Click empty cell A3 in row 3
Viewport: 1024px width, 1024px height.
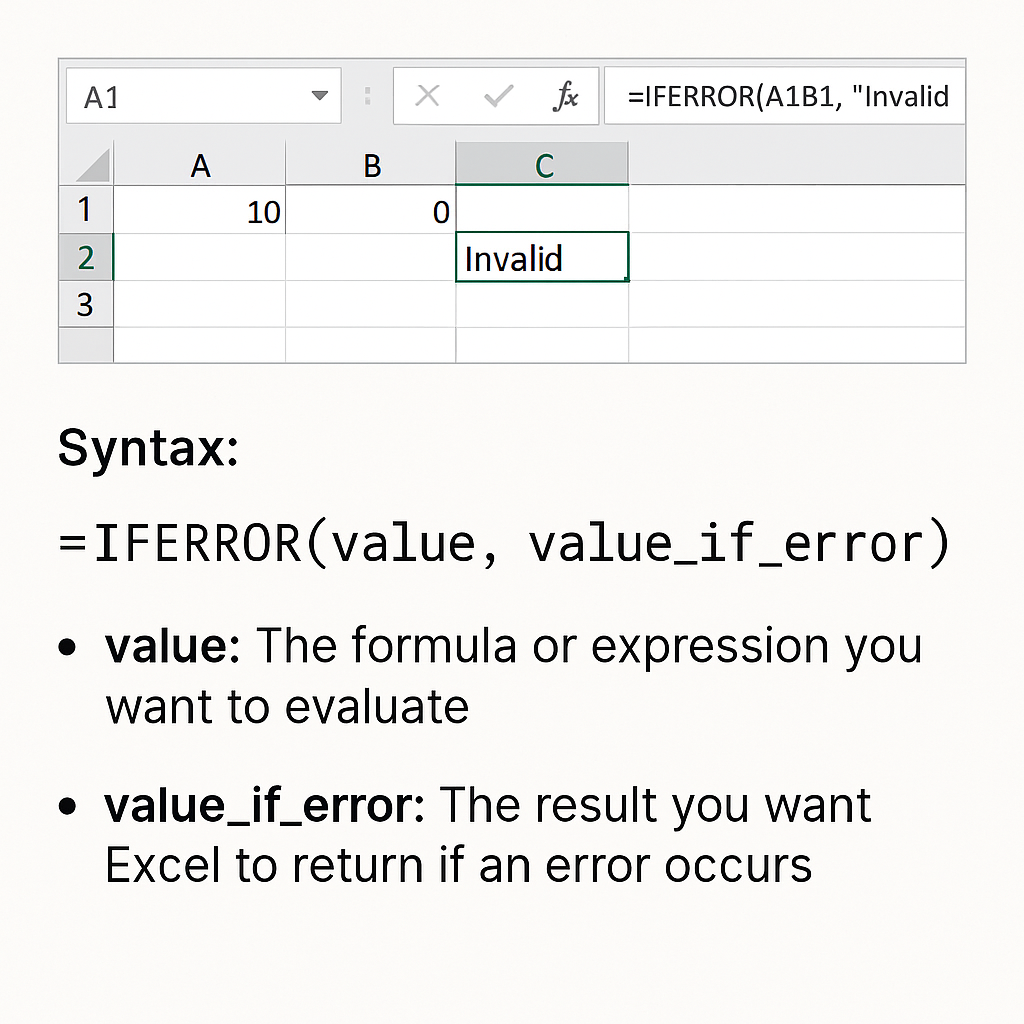pyautogui.click(x=200, y=304)
